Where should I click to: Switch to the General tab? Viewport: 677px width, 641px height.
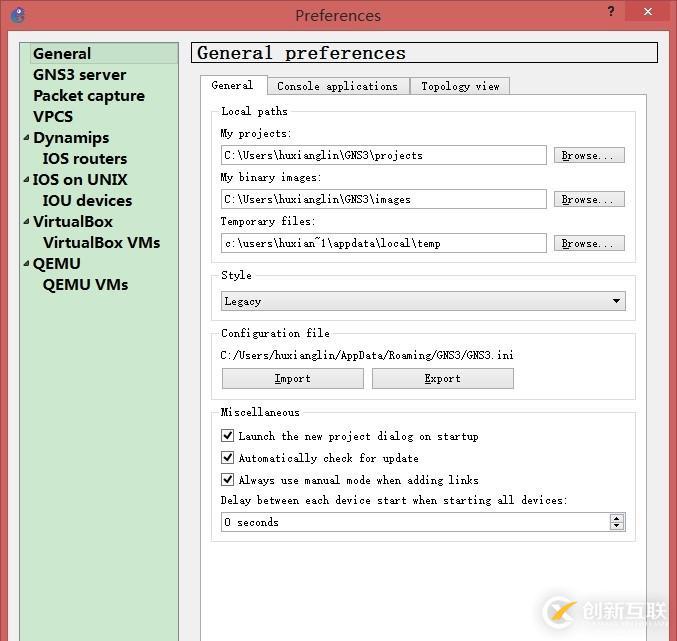click(233, 85)
